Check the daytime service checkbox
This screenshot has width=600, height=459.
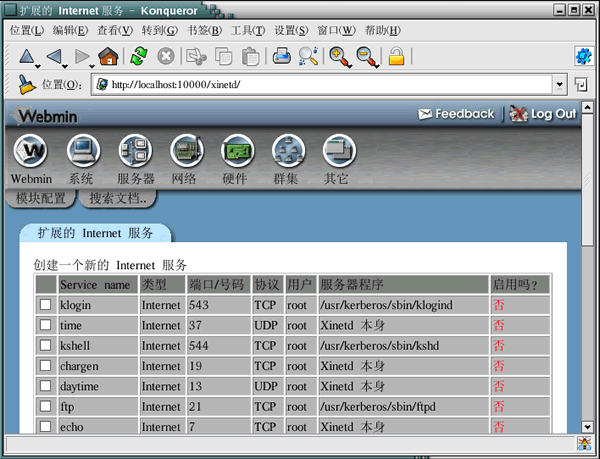coord(46,386)
